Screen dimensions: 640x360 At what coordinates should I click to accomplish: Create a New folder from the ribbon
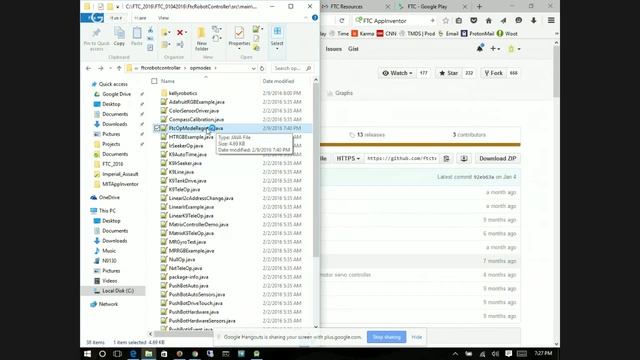pos(202,39)
